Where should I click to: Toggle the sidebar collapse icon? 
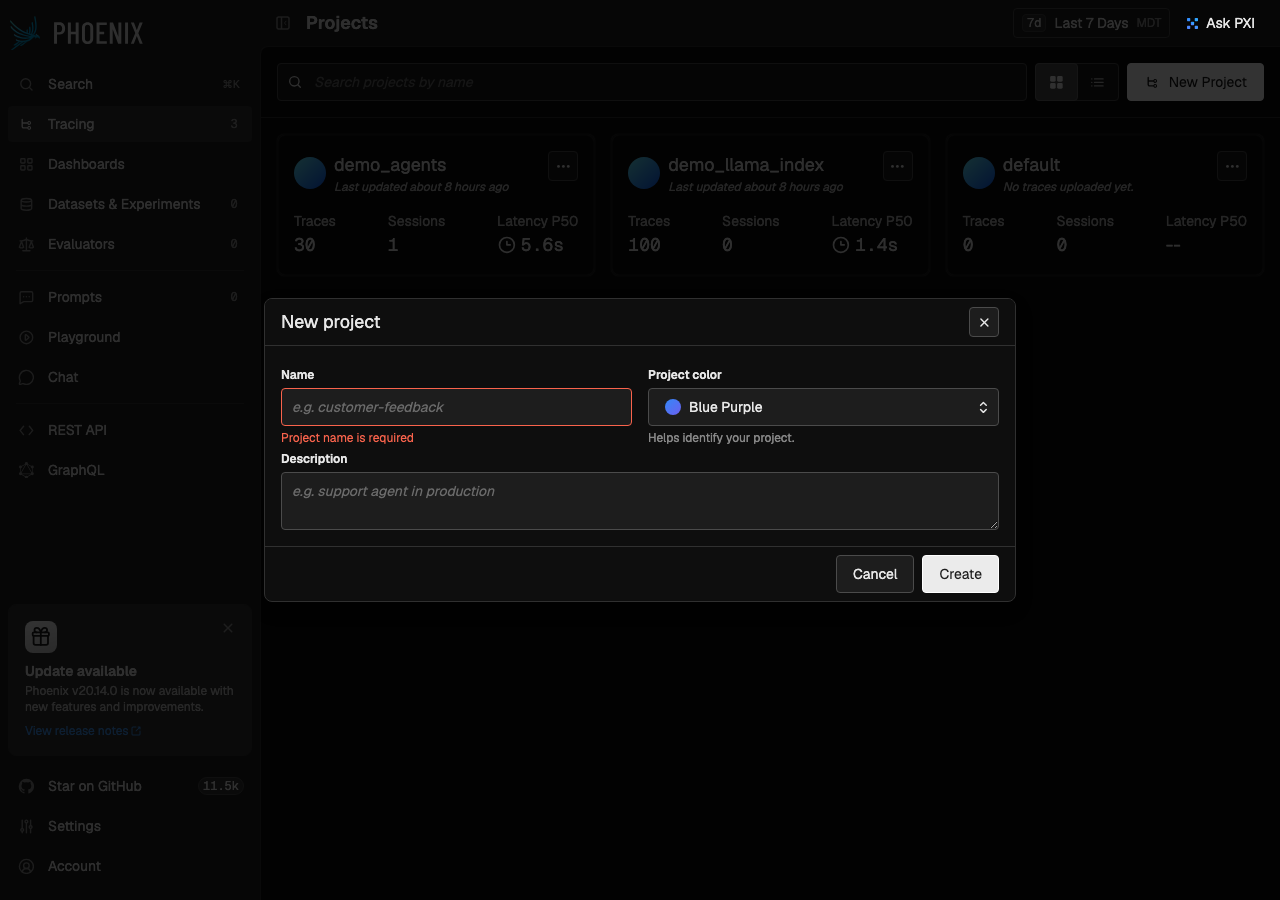point(283,23)
